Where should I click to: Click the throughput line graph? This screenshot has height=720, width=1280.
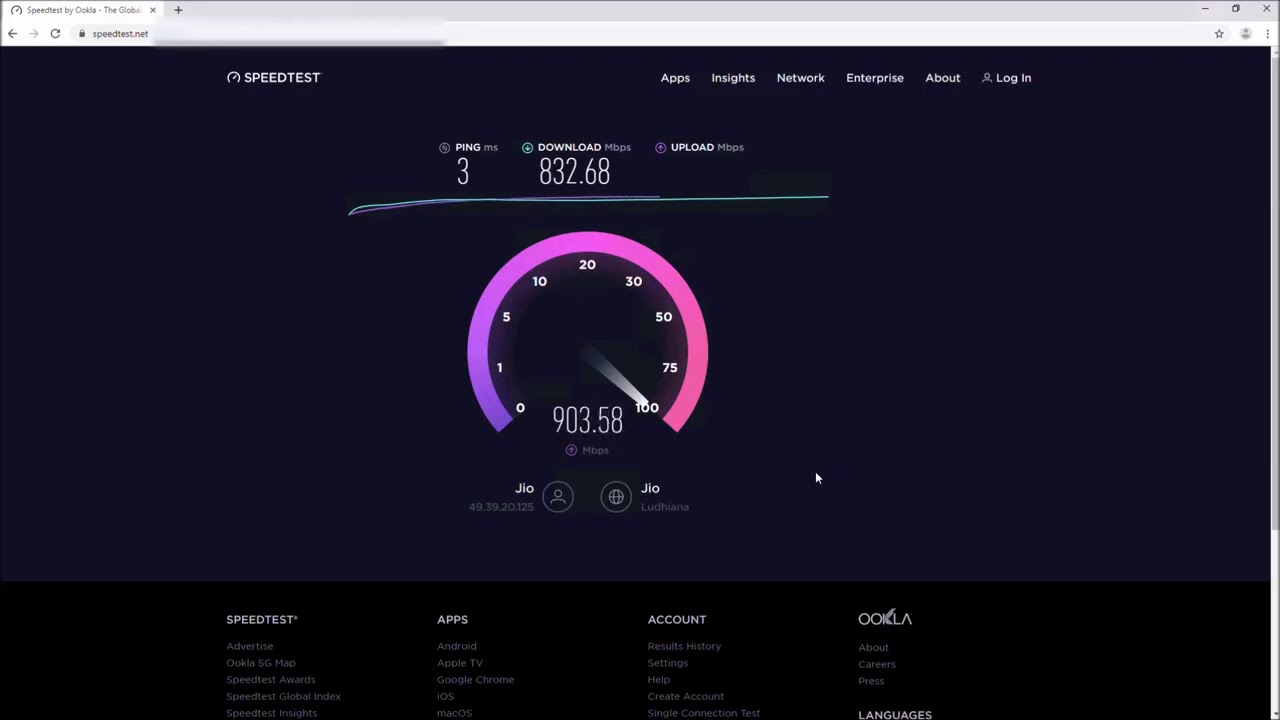pos(588,203)
